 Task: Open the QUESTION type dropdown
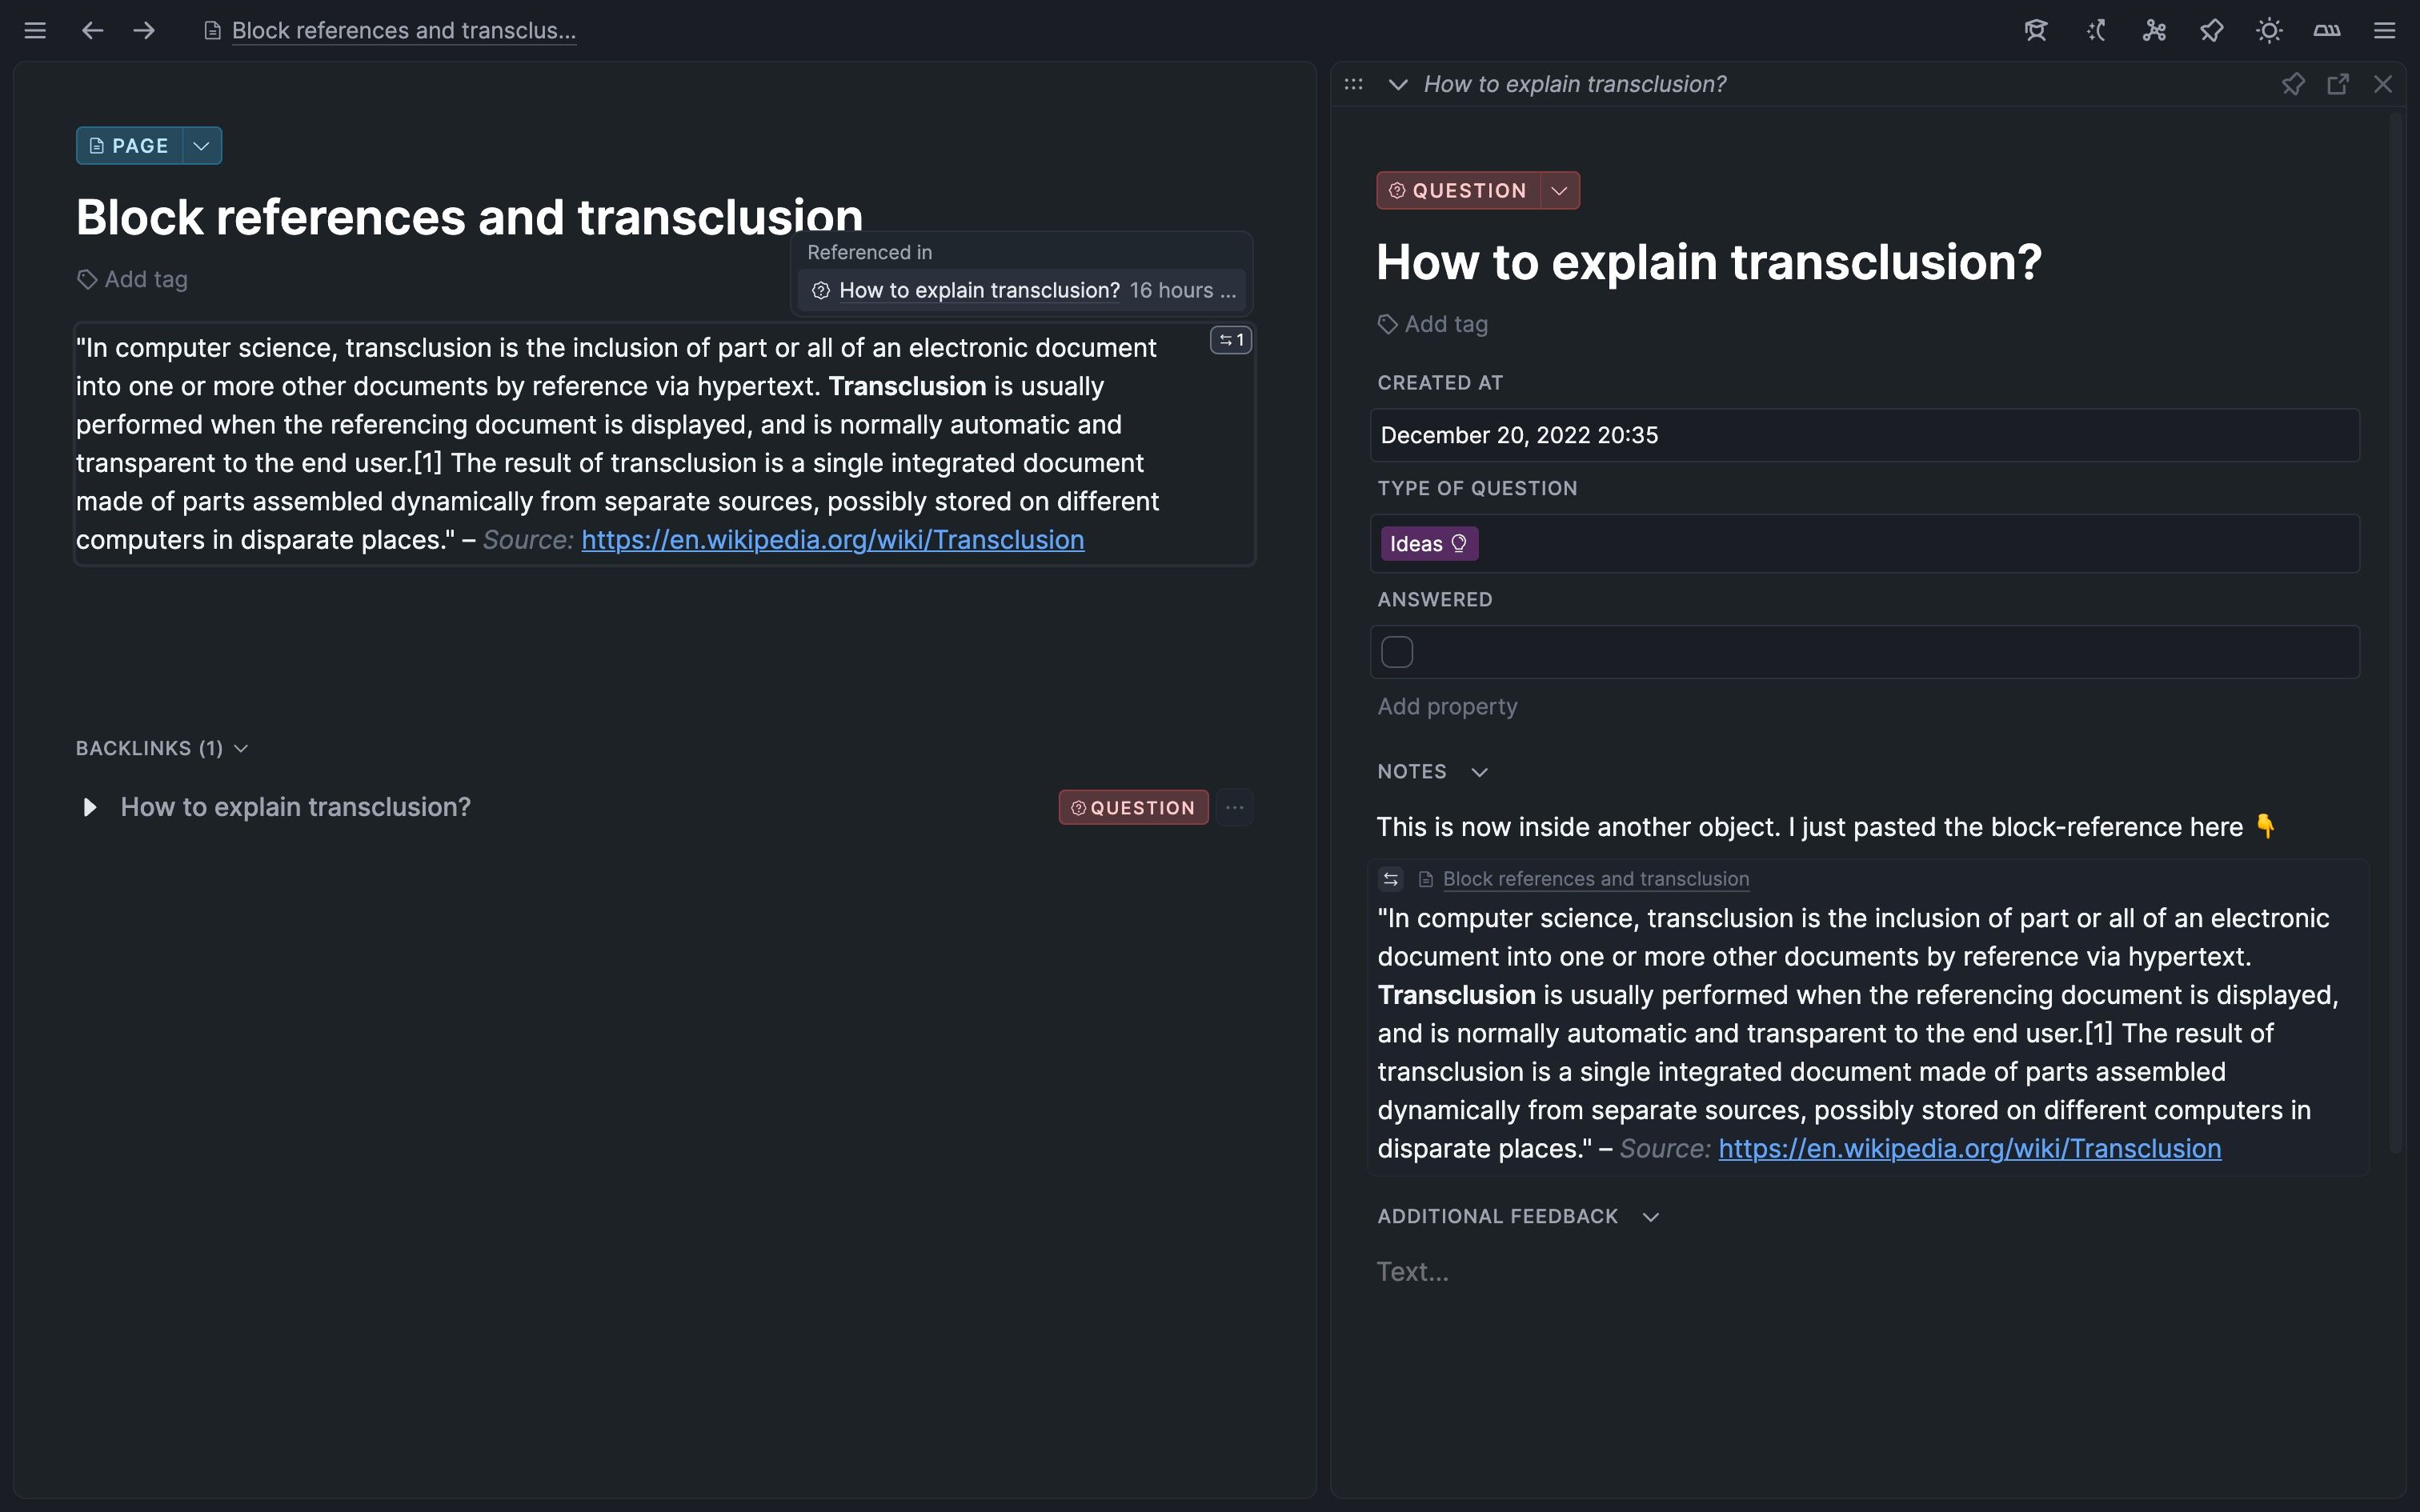pyautogui.click(x=1559, y=190)
